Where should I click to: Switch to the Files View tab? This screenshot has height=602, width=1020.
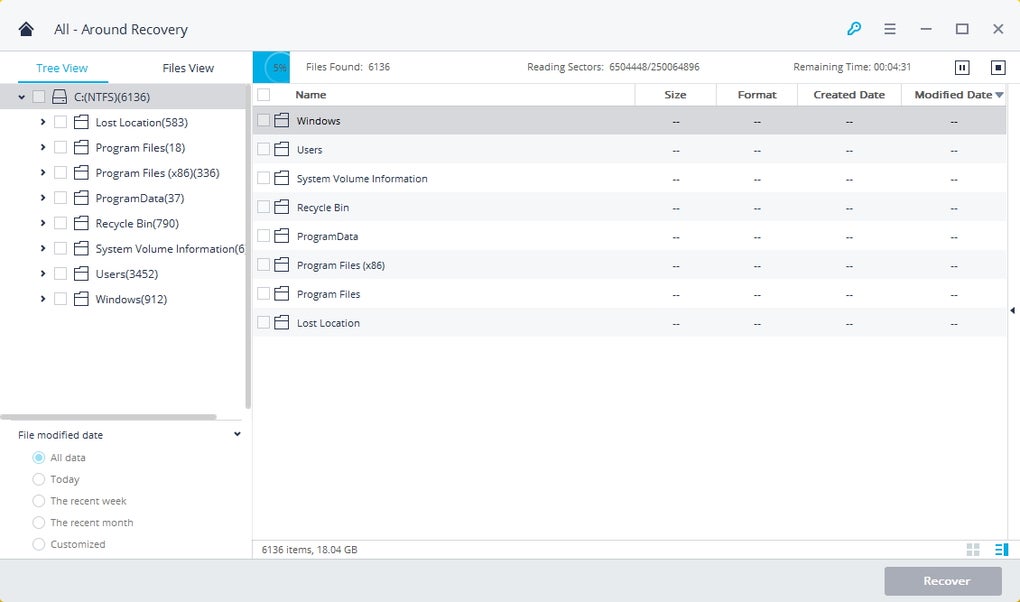click(x=187, y=67)
